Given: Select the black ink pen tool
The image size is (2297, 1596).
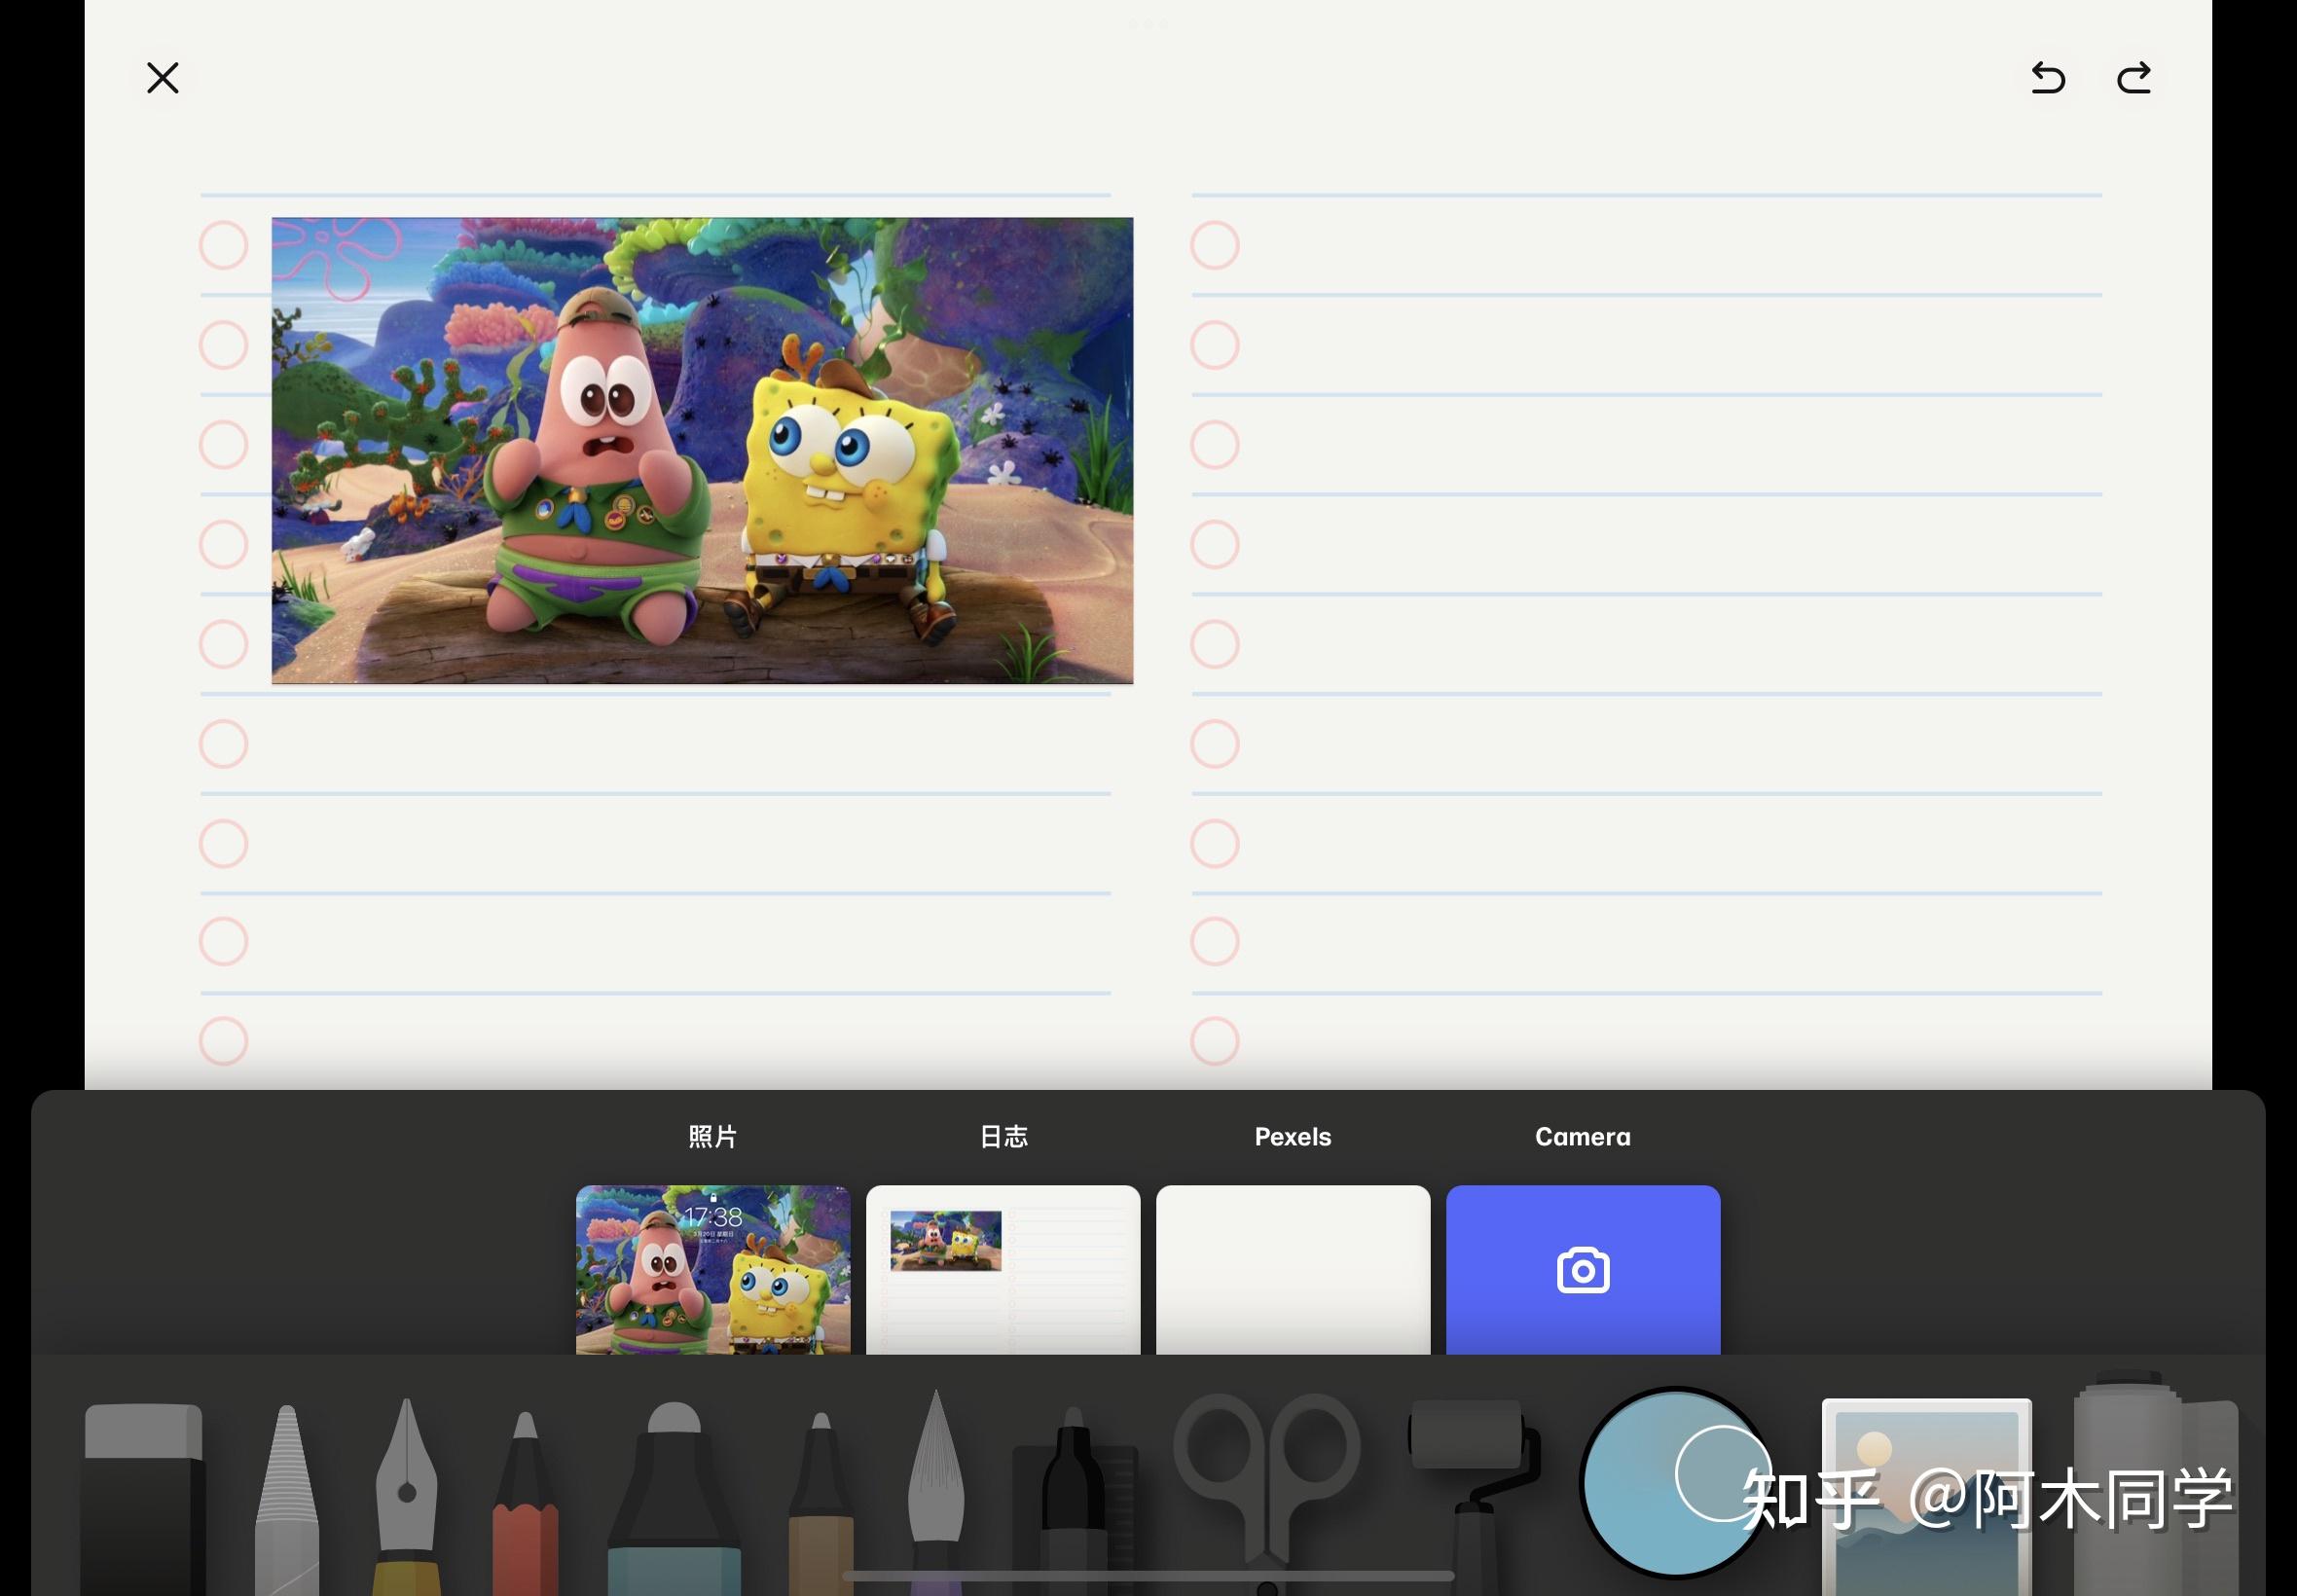Looking at the screenshot, I should pyautogui.click(x=1074, y=1500).
